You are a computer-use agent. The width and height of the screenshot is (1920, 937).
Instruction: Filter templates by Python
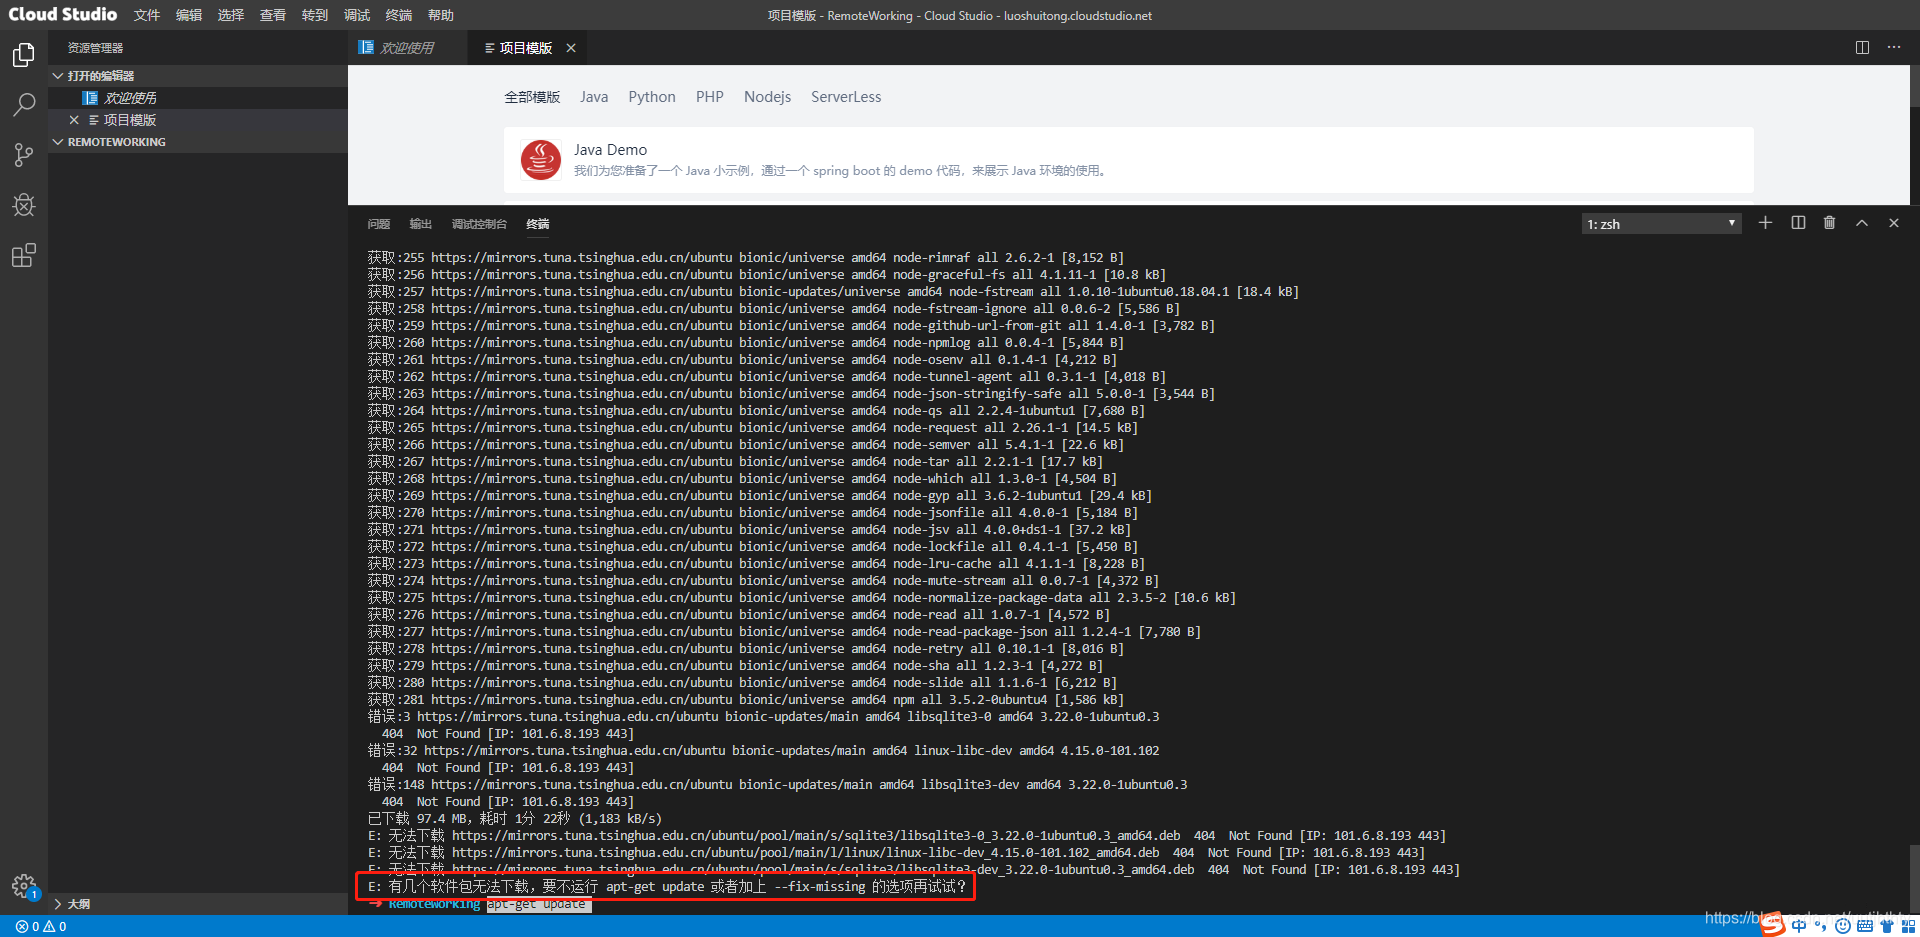click(x=652, y=97)
